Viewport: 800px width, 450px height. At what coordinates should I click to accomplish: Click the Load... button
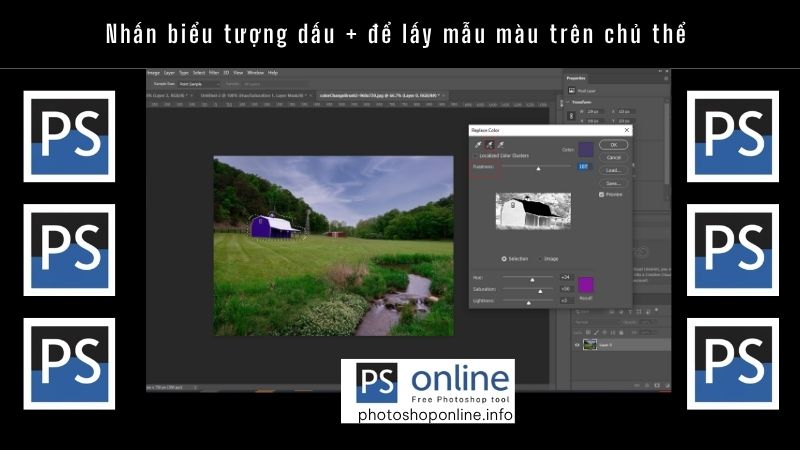click(613, 170)
